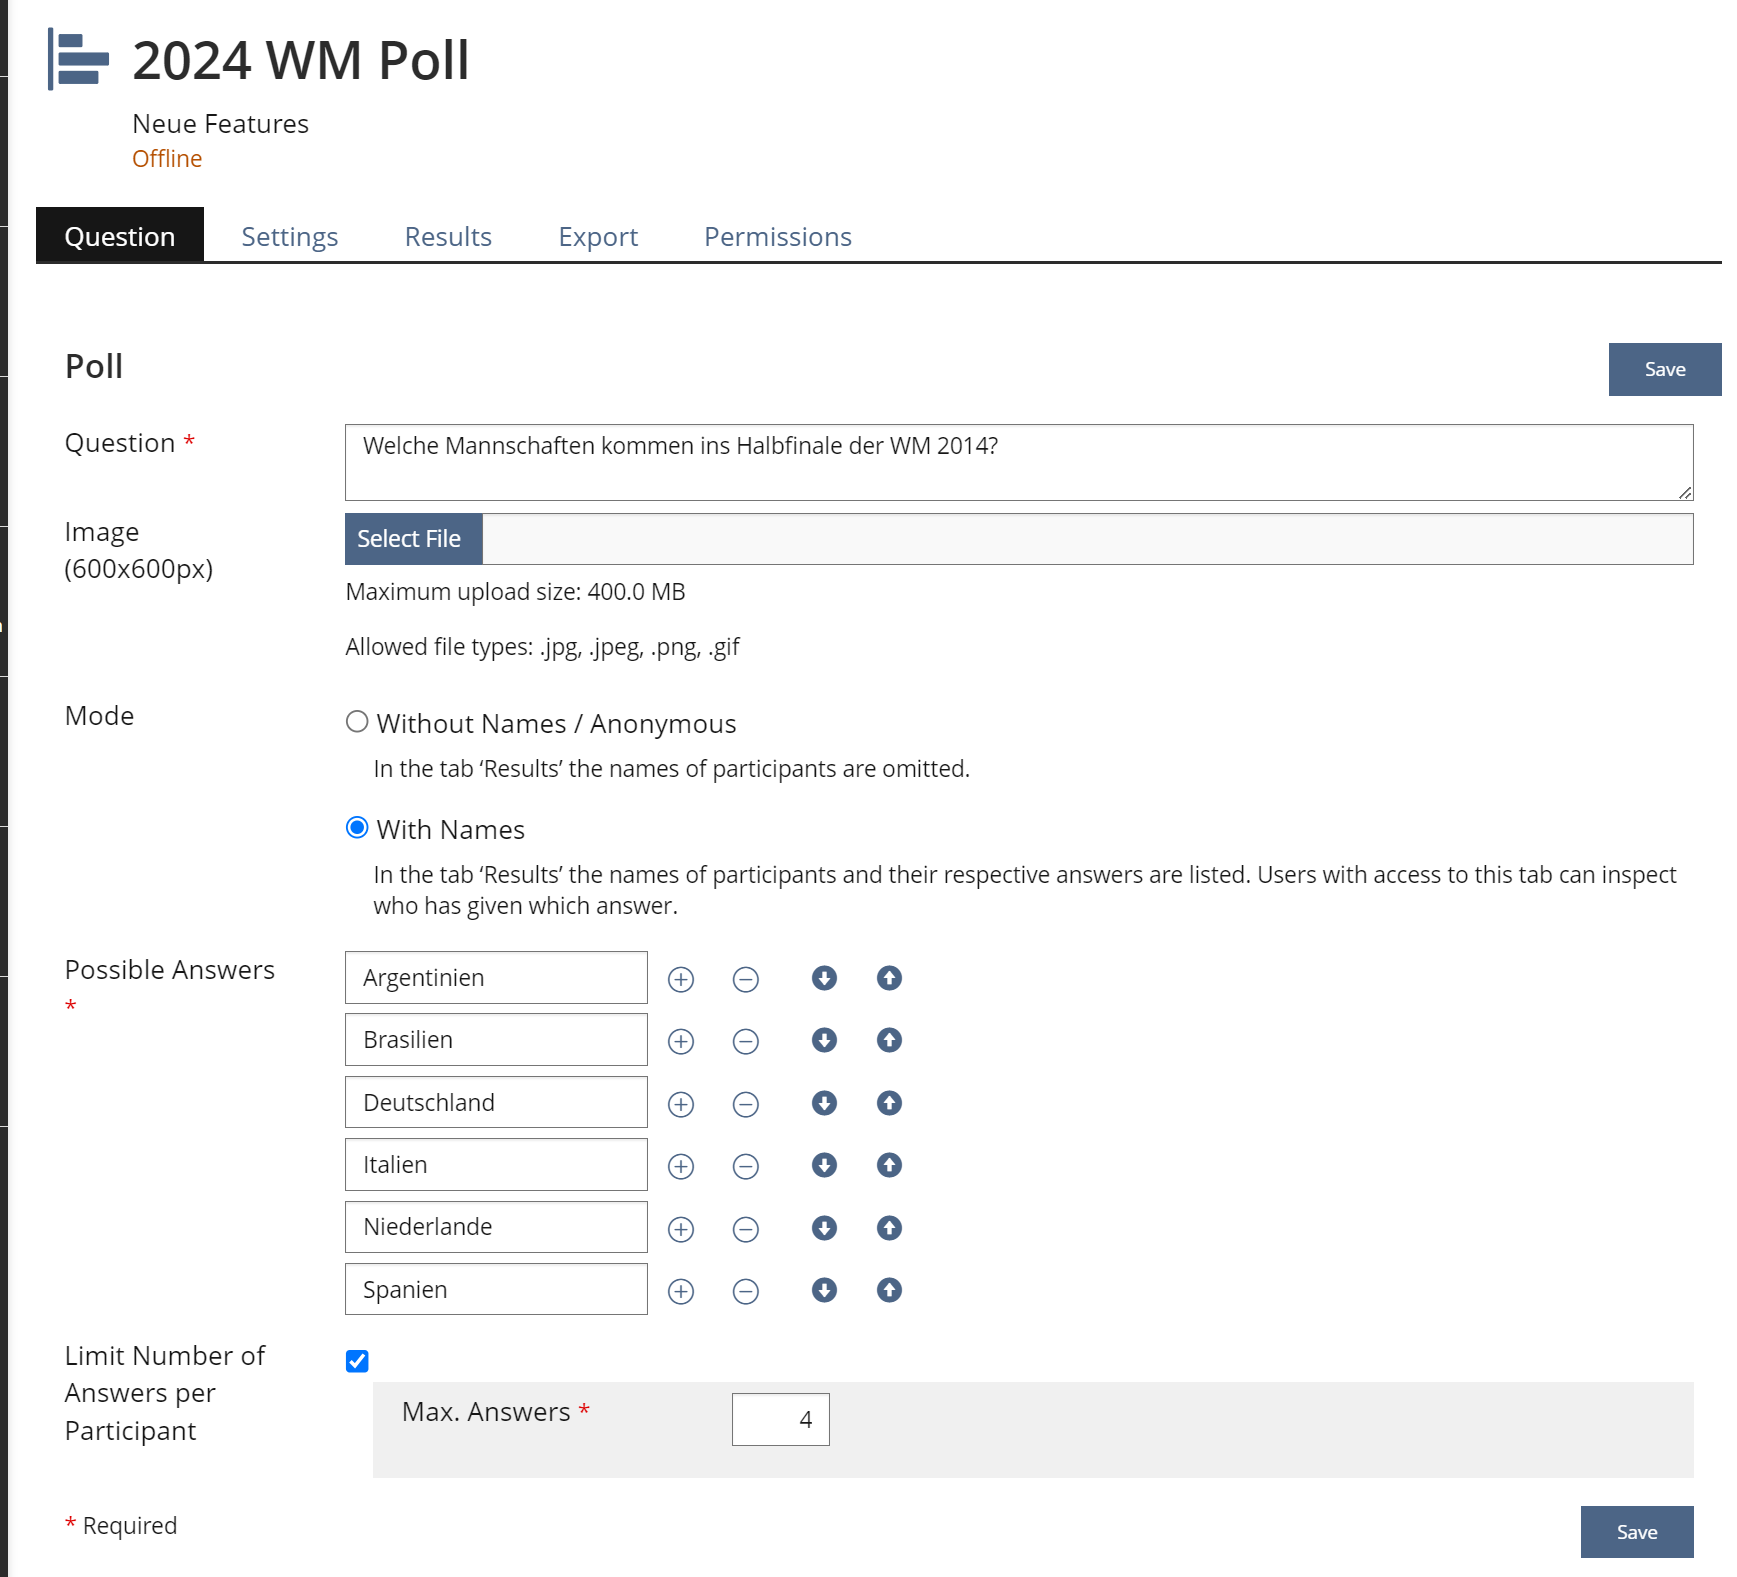Move Italien answer up

coord(889,1165)
